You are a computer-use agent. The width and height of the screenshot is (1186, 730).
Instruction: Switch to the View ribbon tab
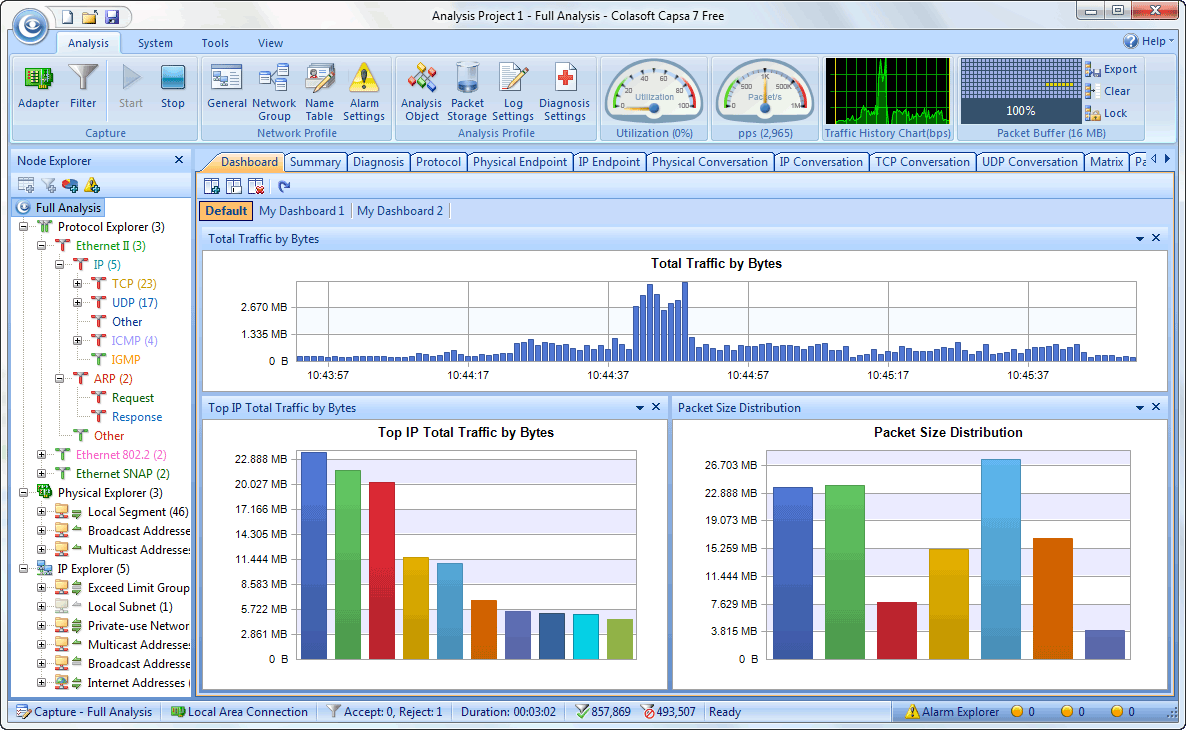tap(270, 43)
